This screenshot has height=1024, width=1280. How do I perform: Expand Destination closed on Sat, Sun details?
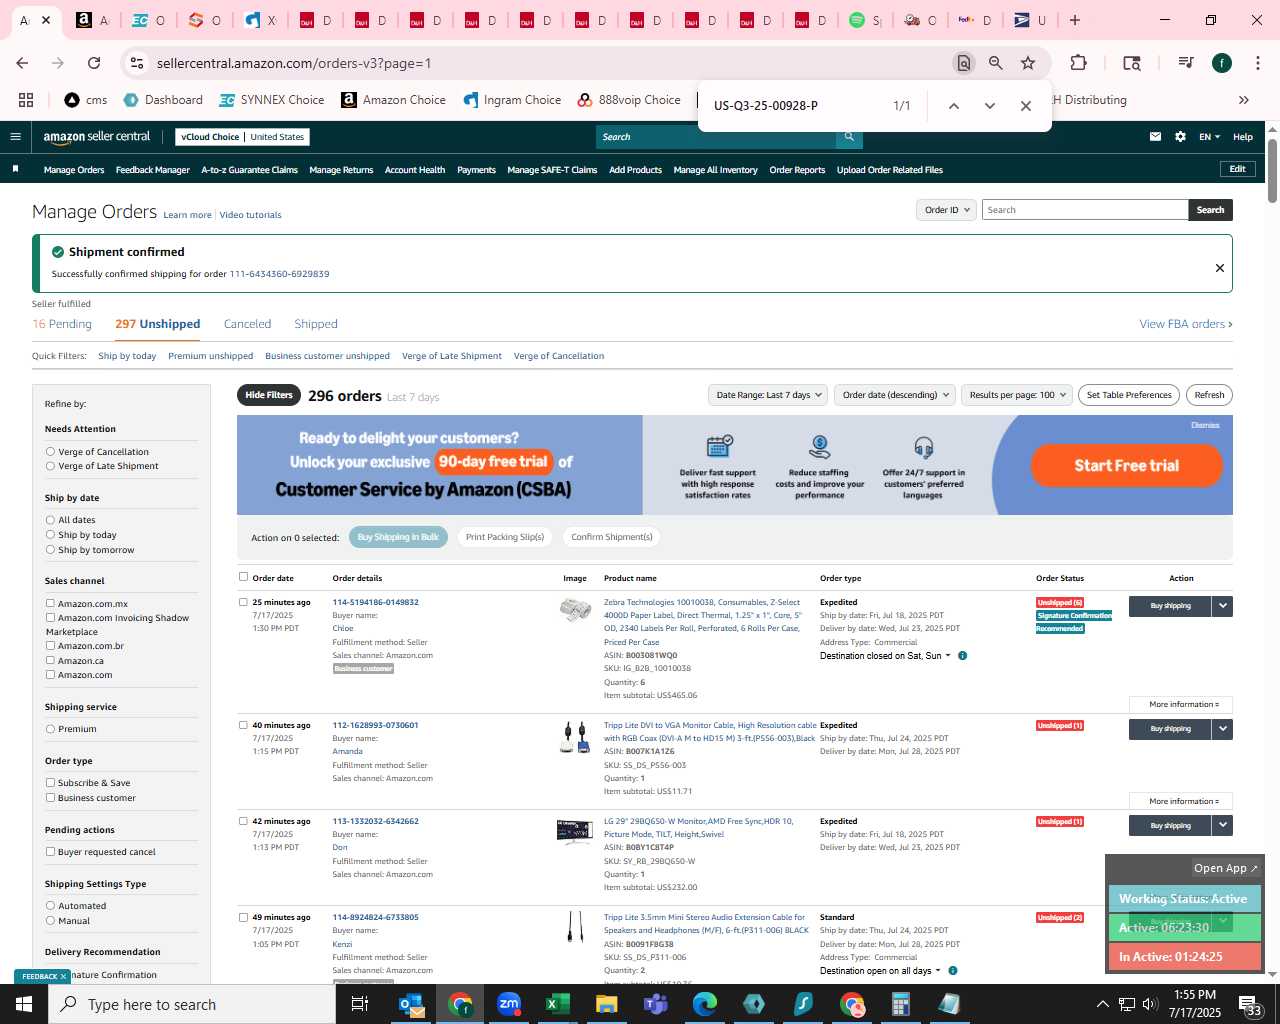pos(885,656)
